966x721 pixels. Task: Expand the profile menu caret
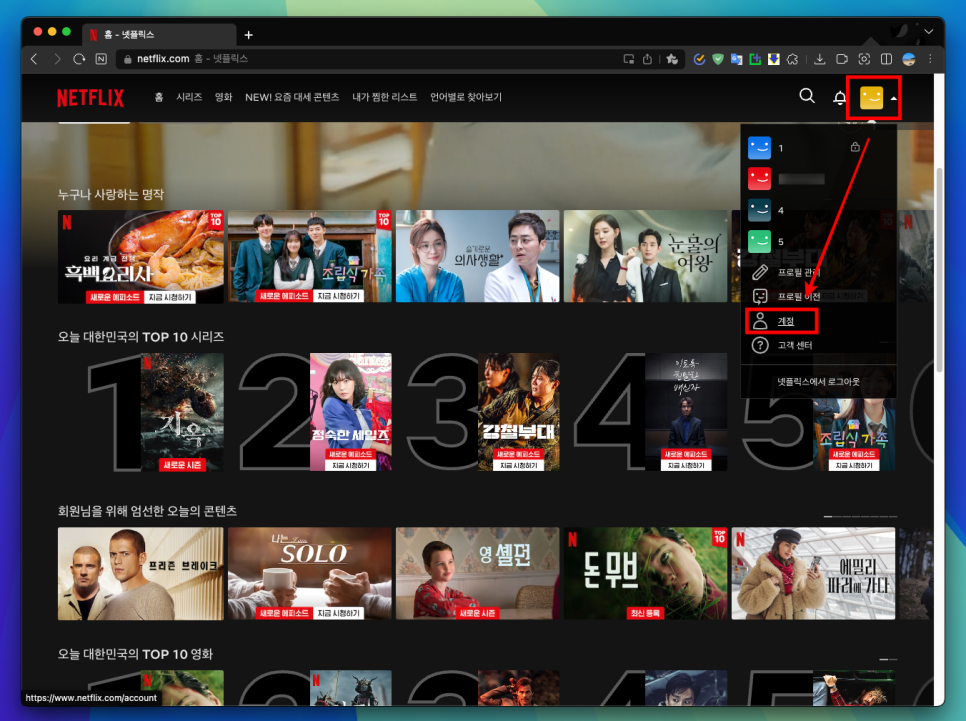click(x=893, y=98)
